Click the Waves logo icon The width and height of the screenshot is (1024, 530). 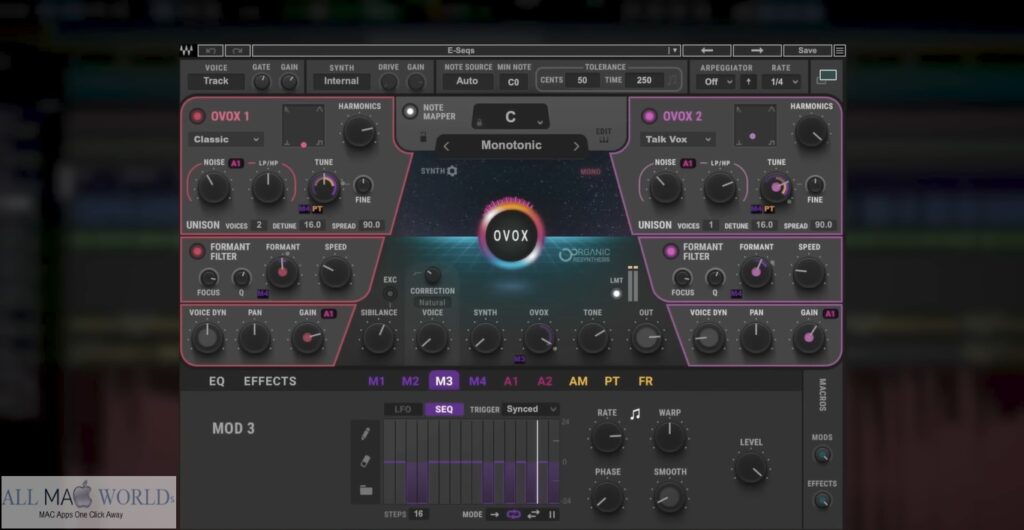[x=187, y=50]
